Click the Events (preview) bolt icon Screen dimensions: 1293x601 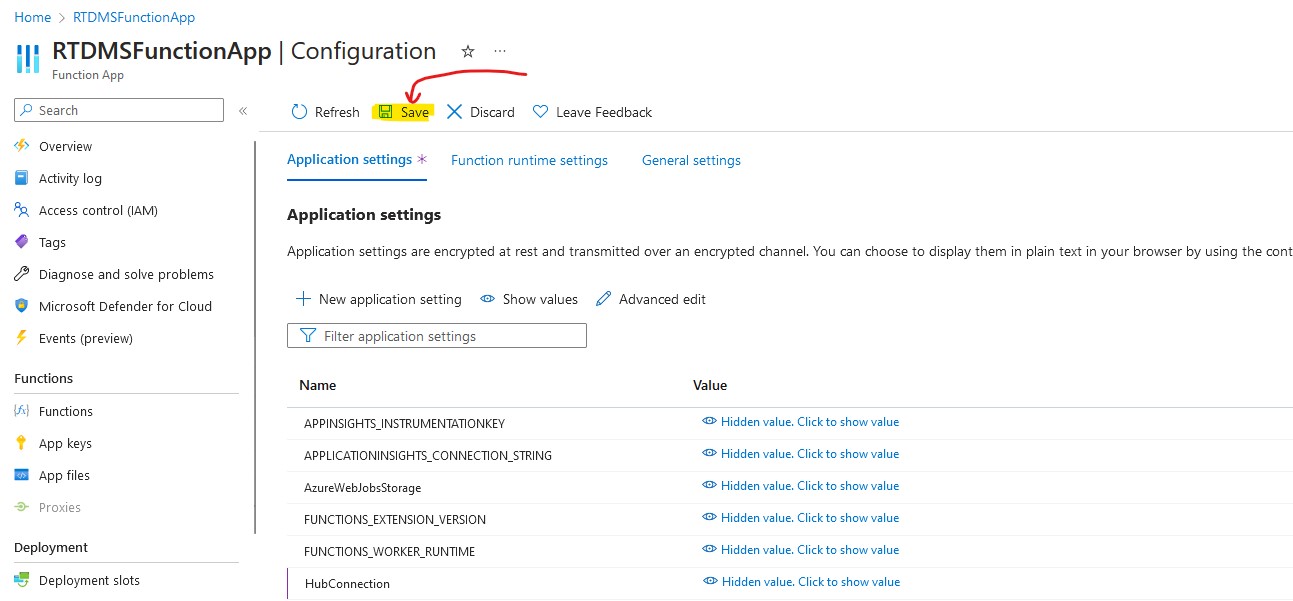[x=22, y=338]
